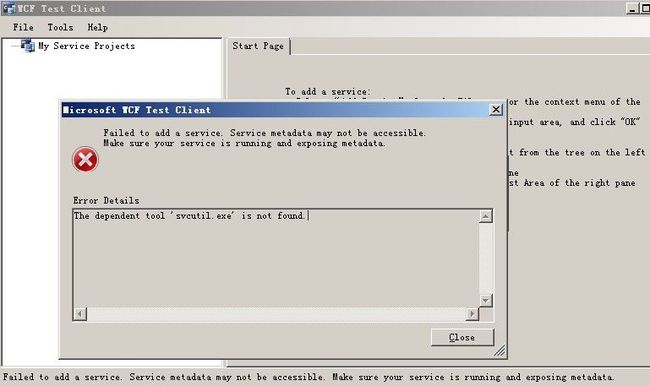Click the Microsoft WCF Test Client dialog title

(137, 110)
